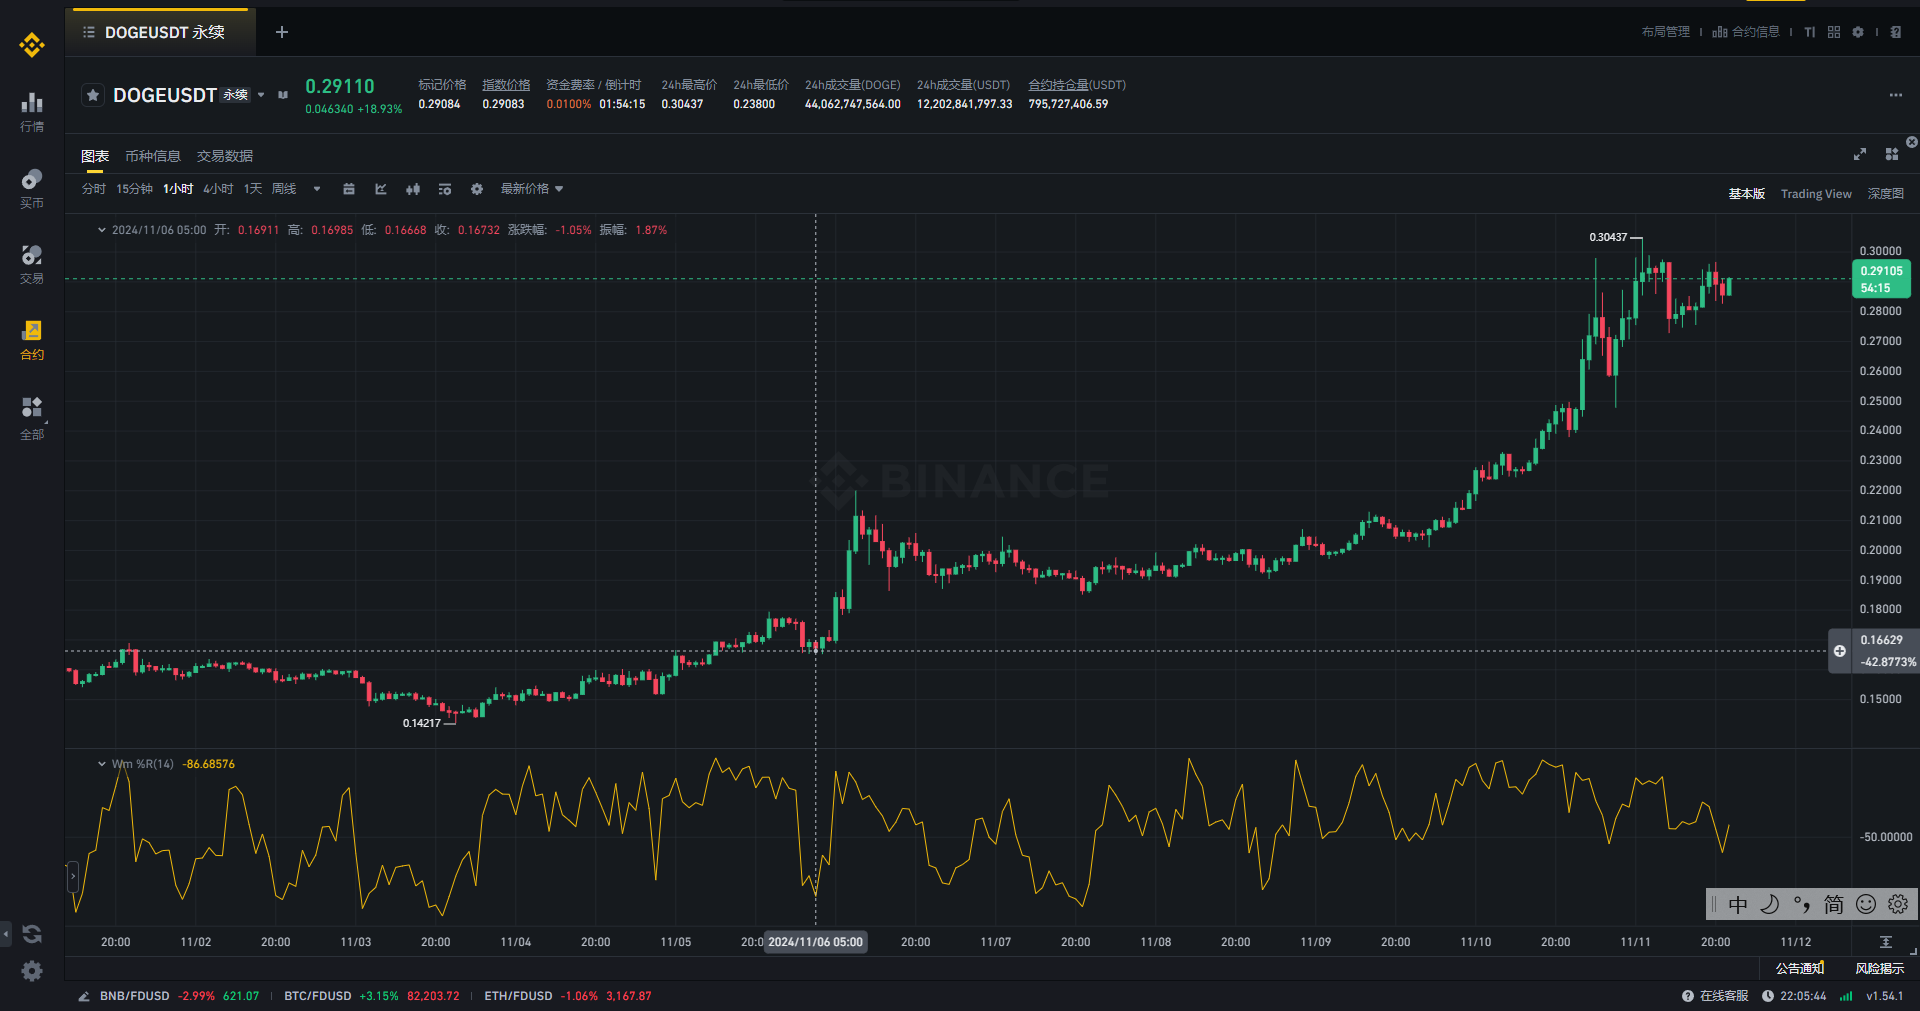Switch to 深度图 depth chart mode
This screenshot has height=1011, width=1920.
[x=1886, y=194]
